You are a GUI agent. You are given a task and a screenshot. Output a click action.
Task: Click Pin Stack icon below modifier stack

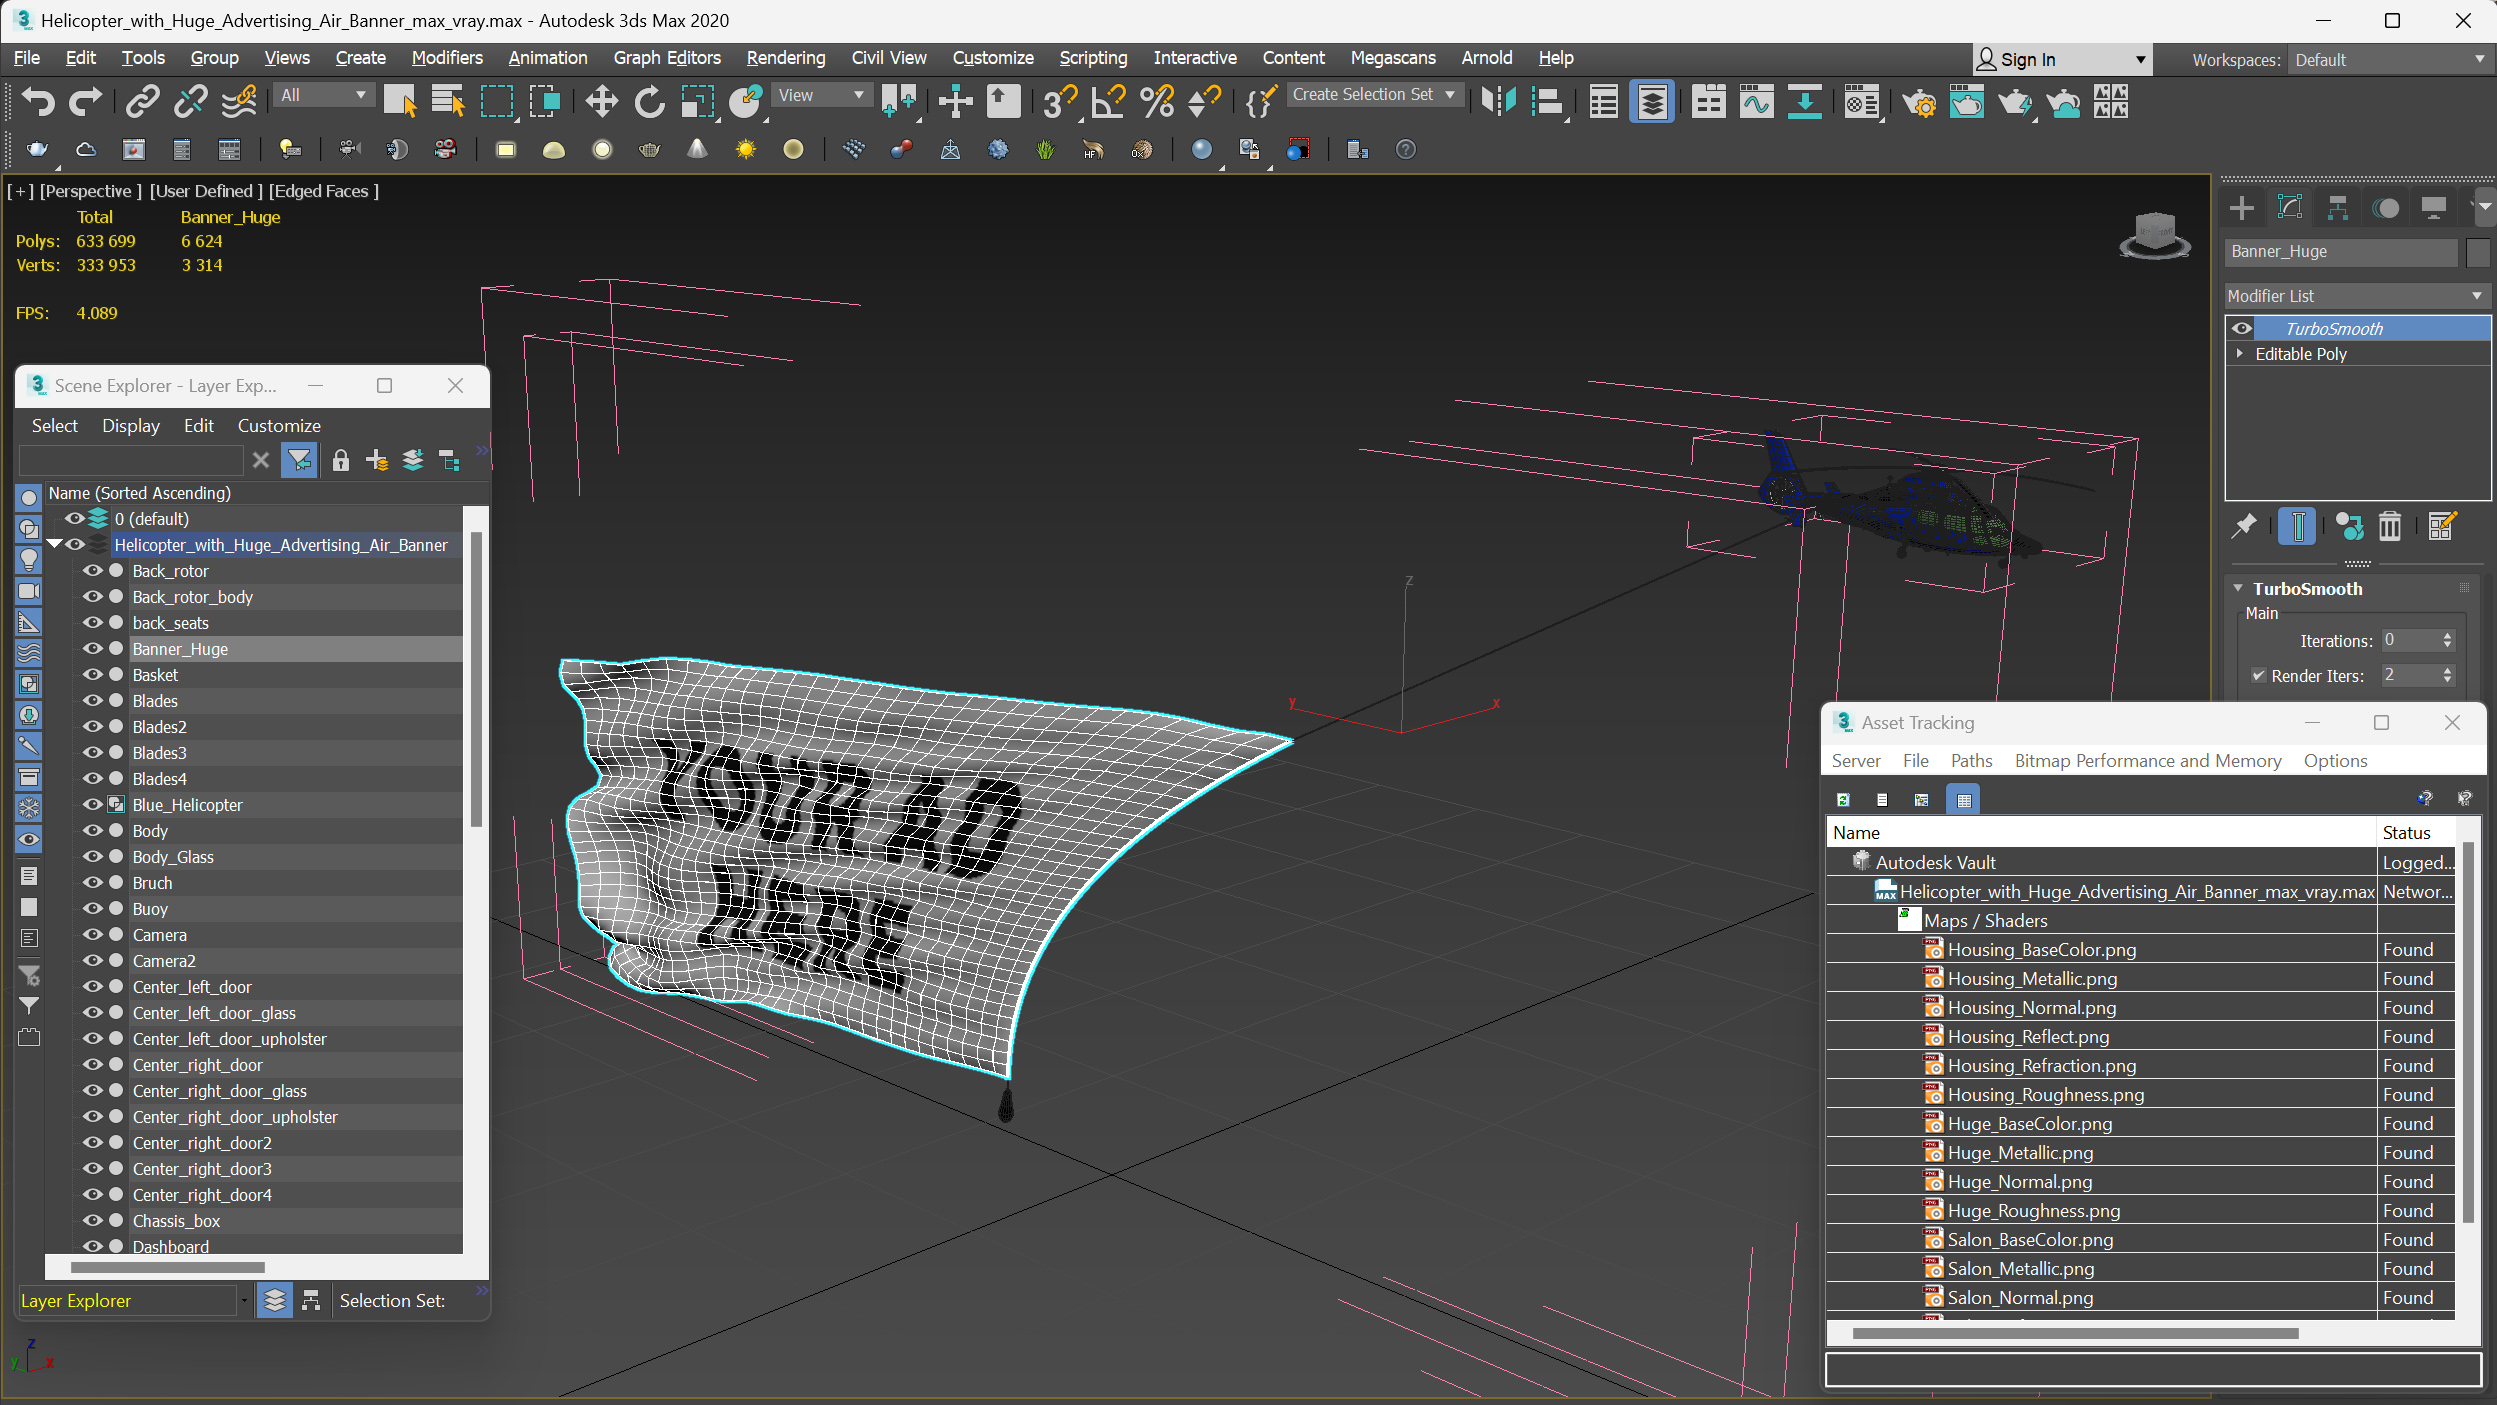pos(2245,526)
